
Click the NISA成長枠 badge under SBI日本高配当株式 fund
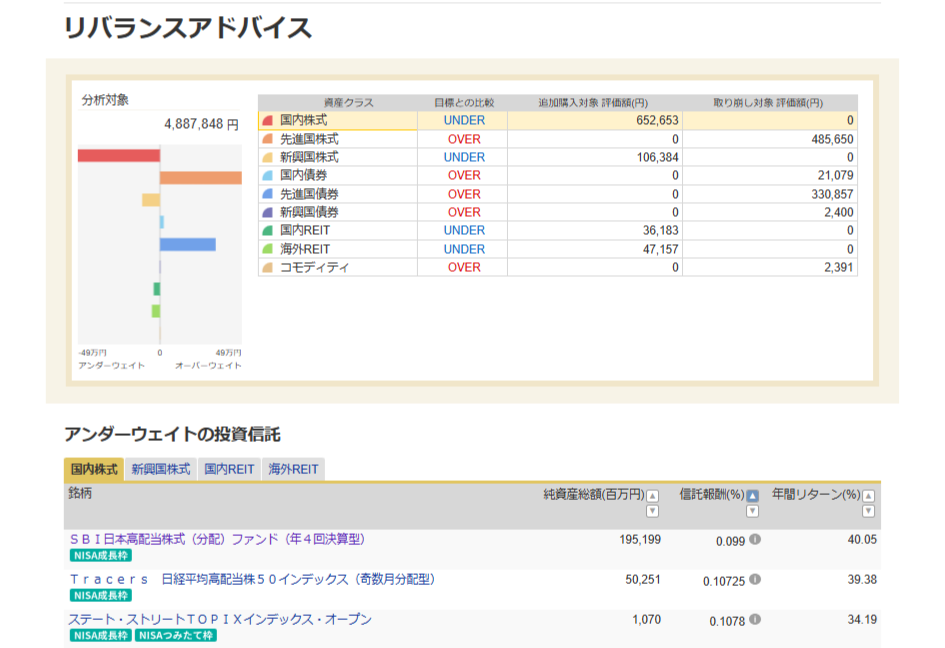(100, 555)
